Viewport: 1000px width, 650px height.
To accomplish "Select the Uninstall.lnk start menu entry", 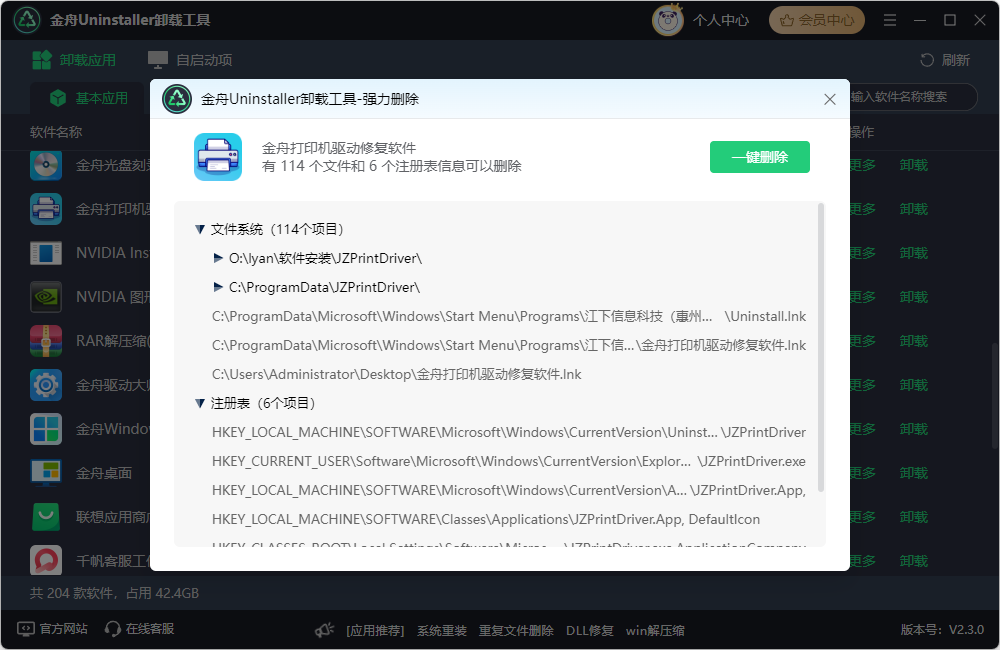I will [509, 316].
